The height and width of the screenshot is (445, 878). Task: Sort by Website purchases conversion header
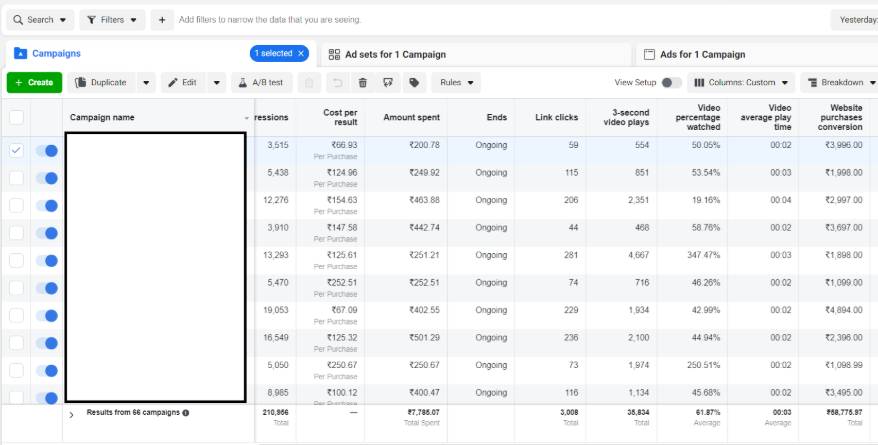pyautogui.click(x=841, y=117)
